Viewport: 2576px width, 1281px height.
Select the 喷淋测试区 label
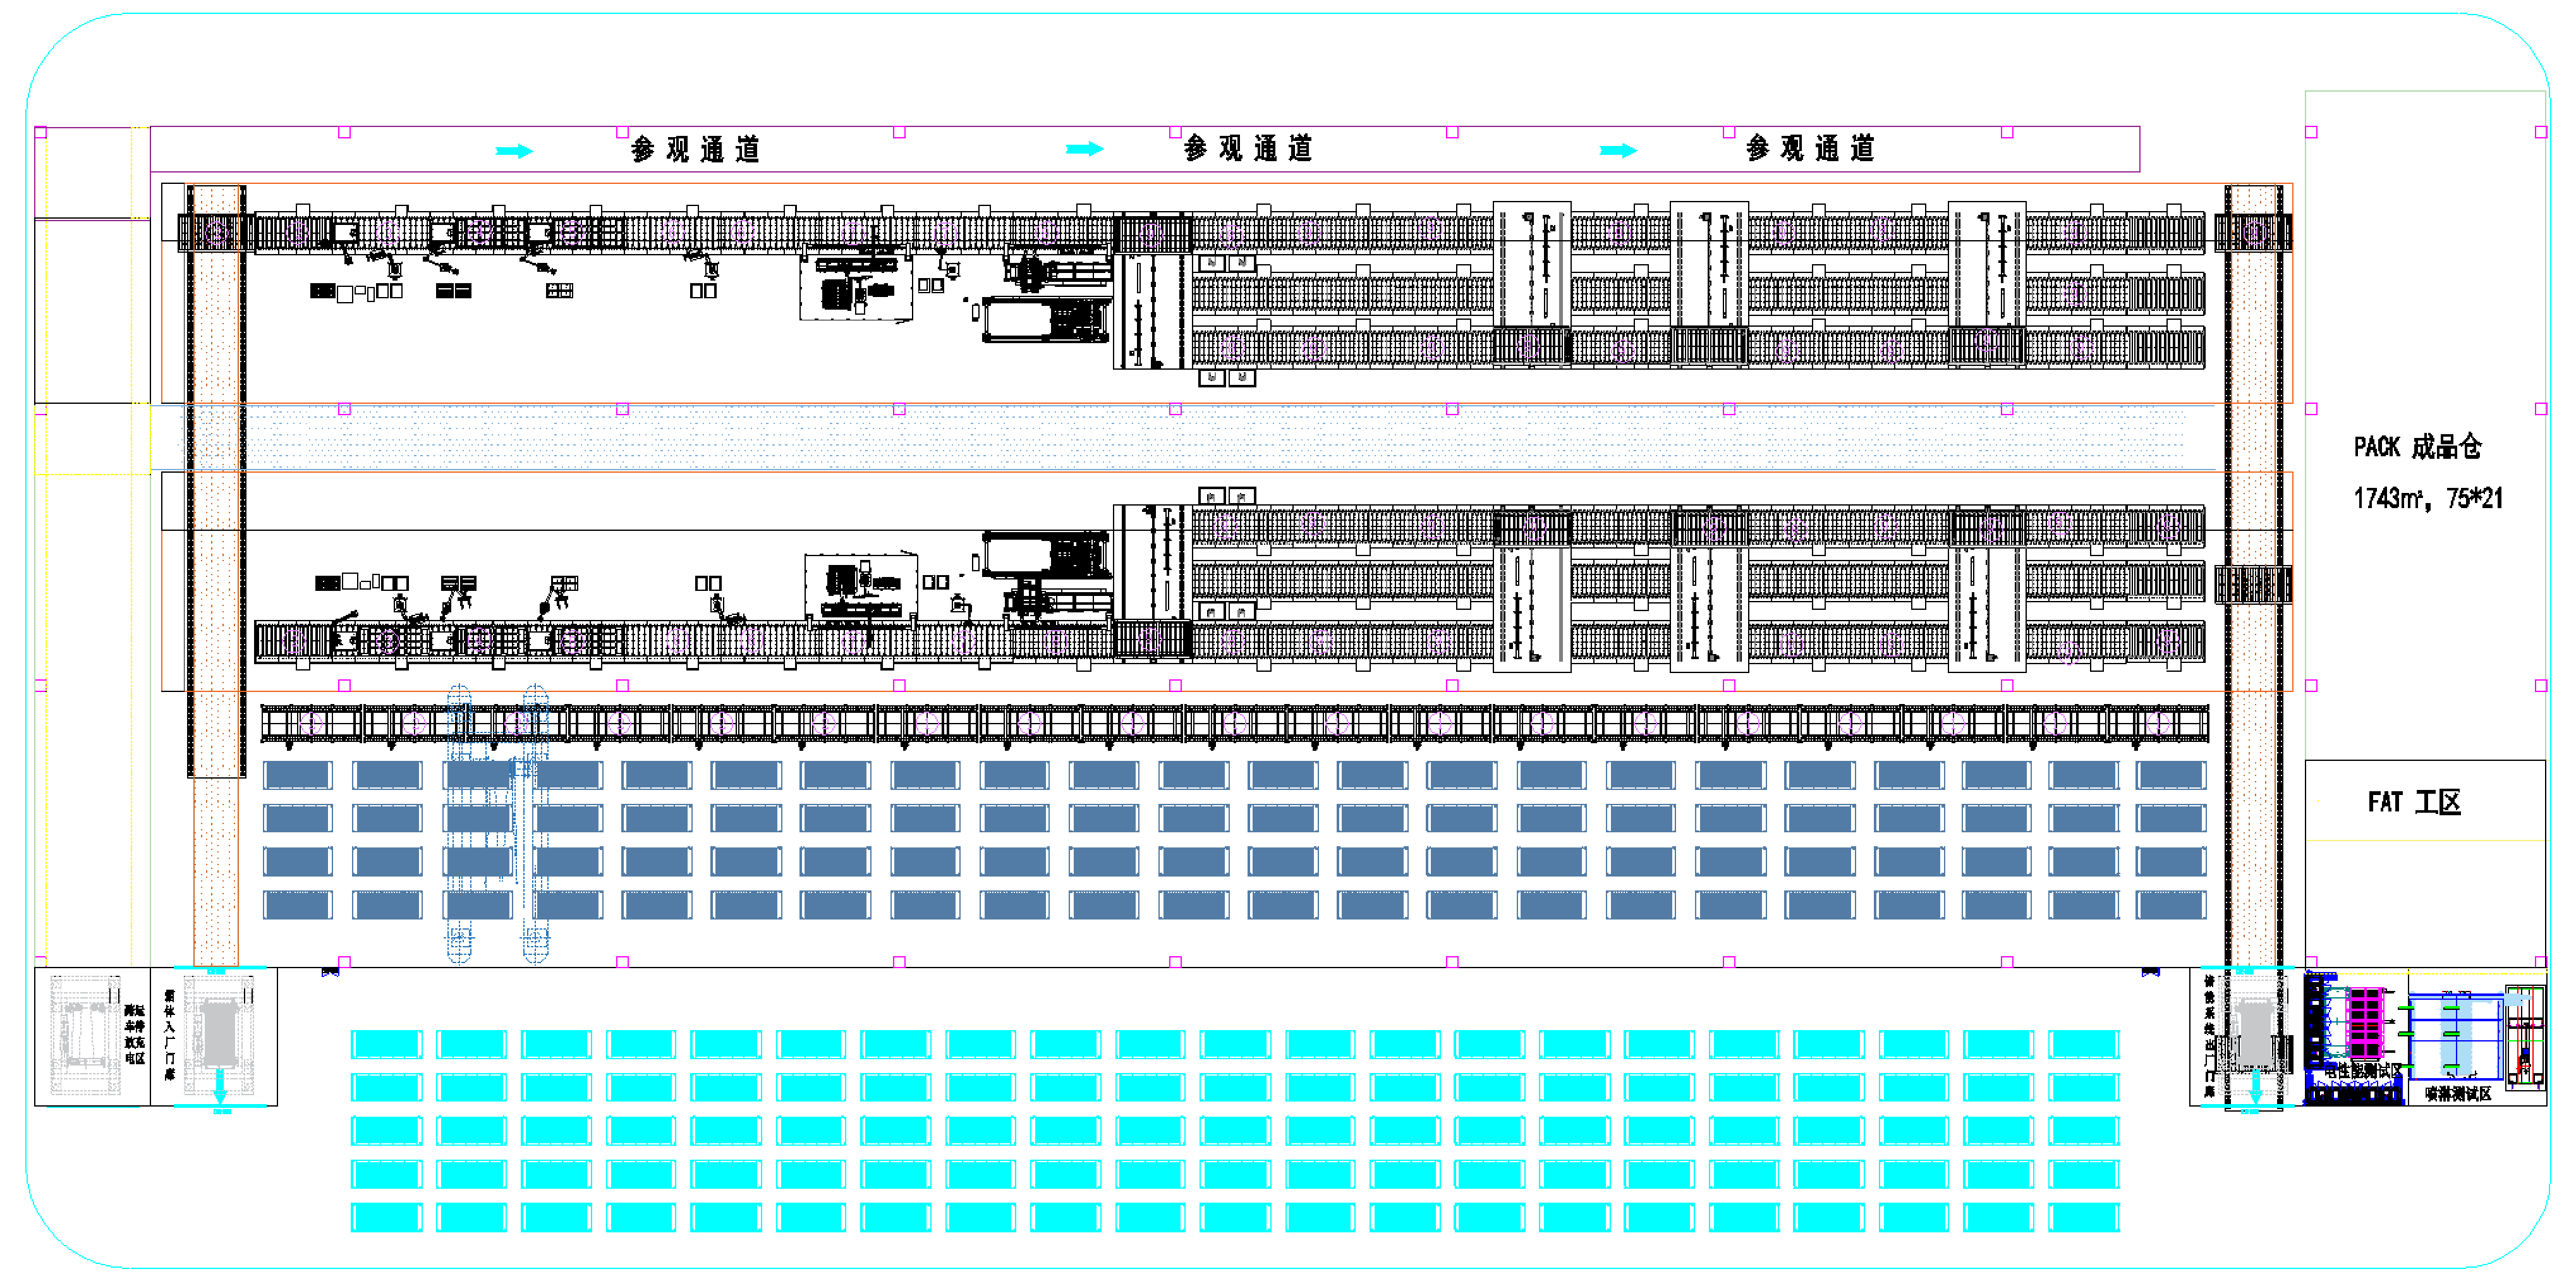pyautogui.click(x=2458, y=1094)
